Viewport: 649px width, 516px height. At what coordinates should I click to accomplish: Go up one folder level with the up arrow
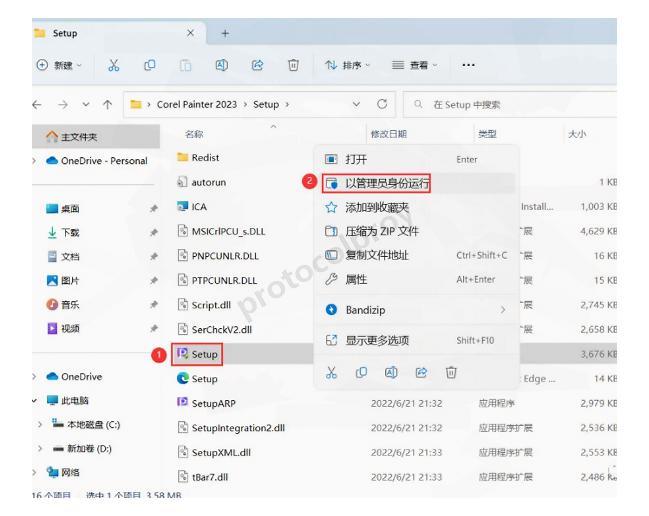(x=108, y=105)
